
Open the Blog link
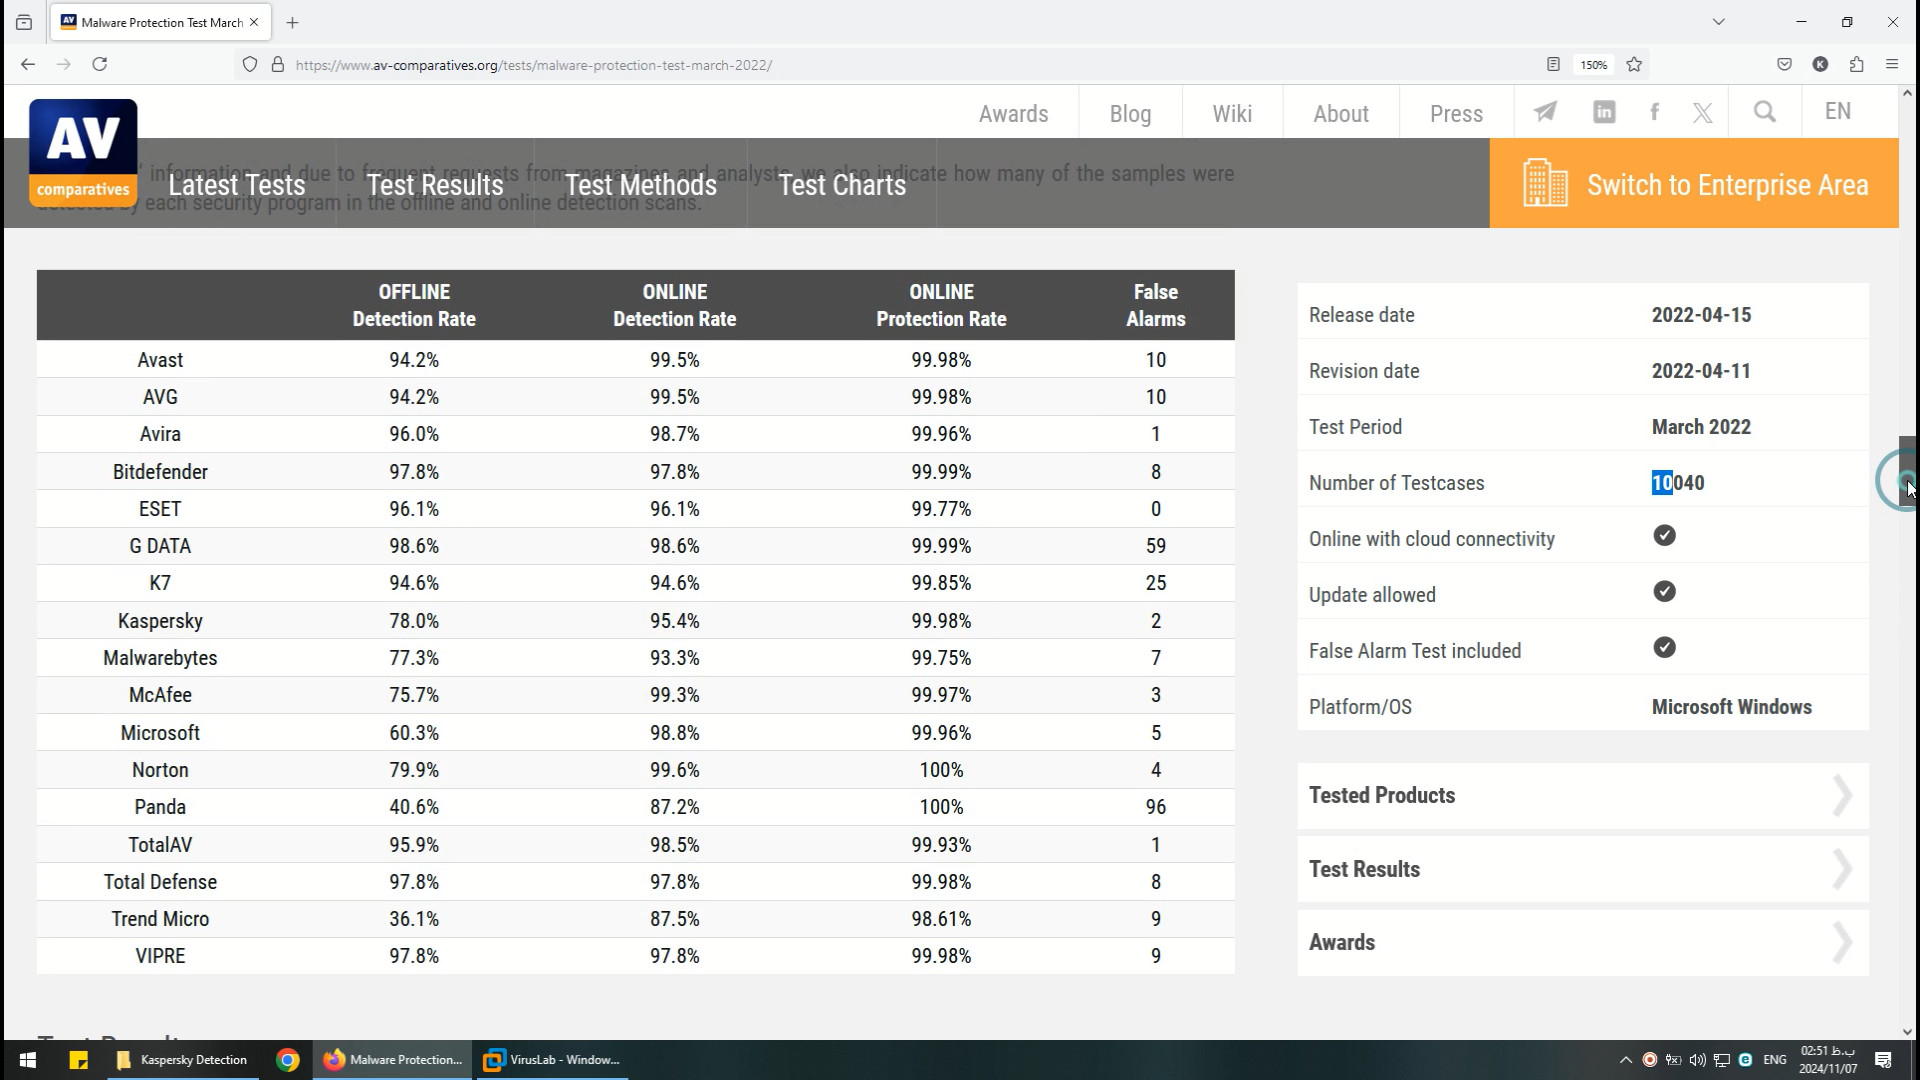(1130, 113)
